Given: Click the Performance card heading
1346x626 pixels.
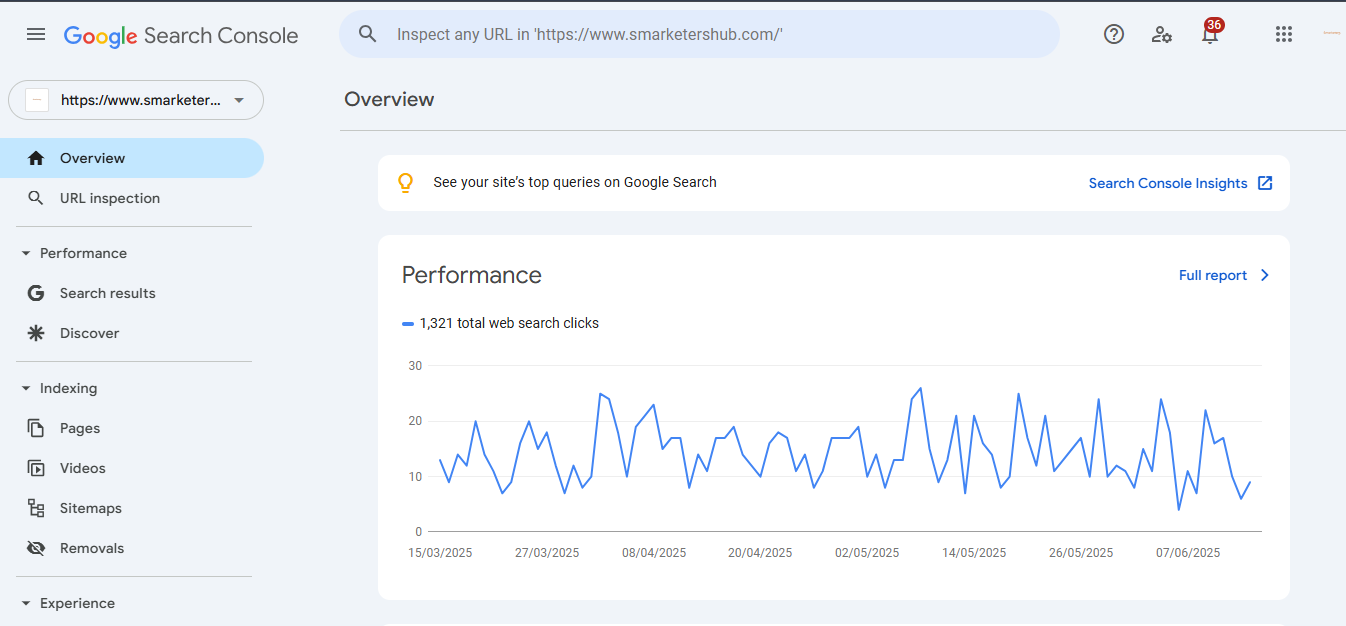Looking at the screenshot, I should click(472, 275).
